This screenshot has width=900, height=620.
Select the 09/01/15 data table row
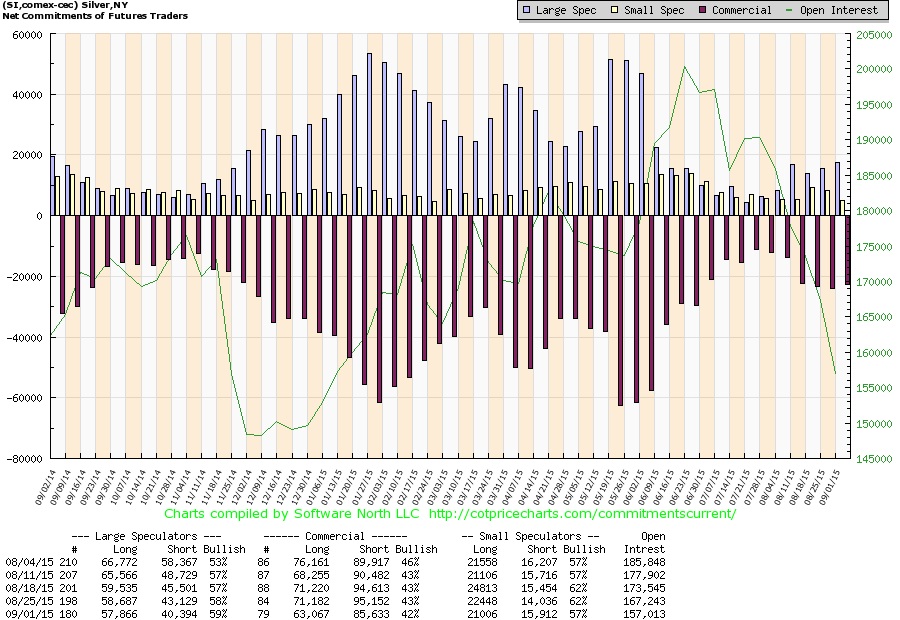335,614
